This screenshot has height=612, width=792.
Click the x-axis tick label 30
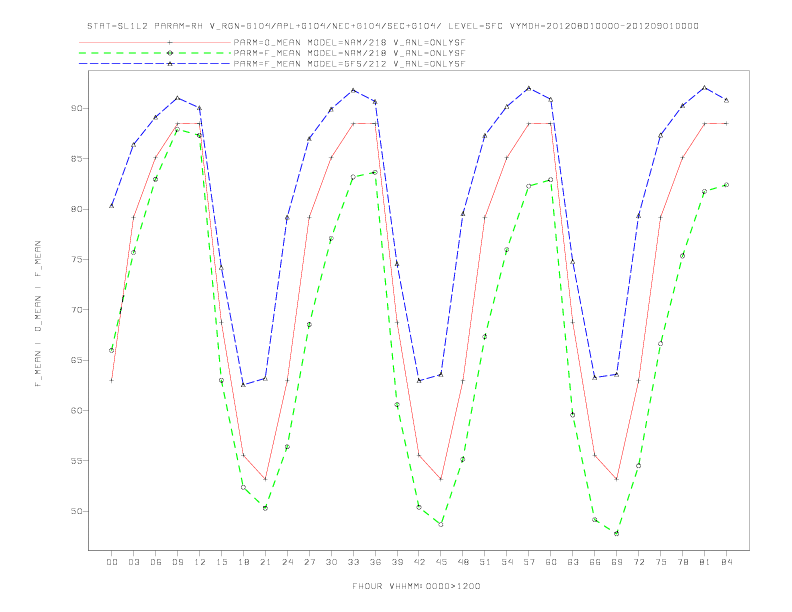point(331,562)
